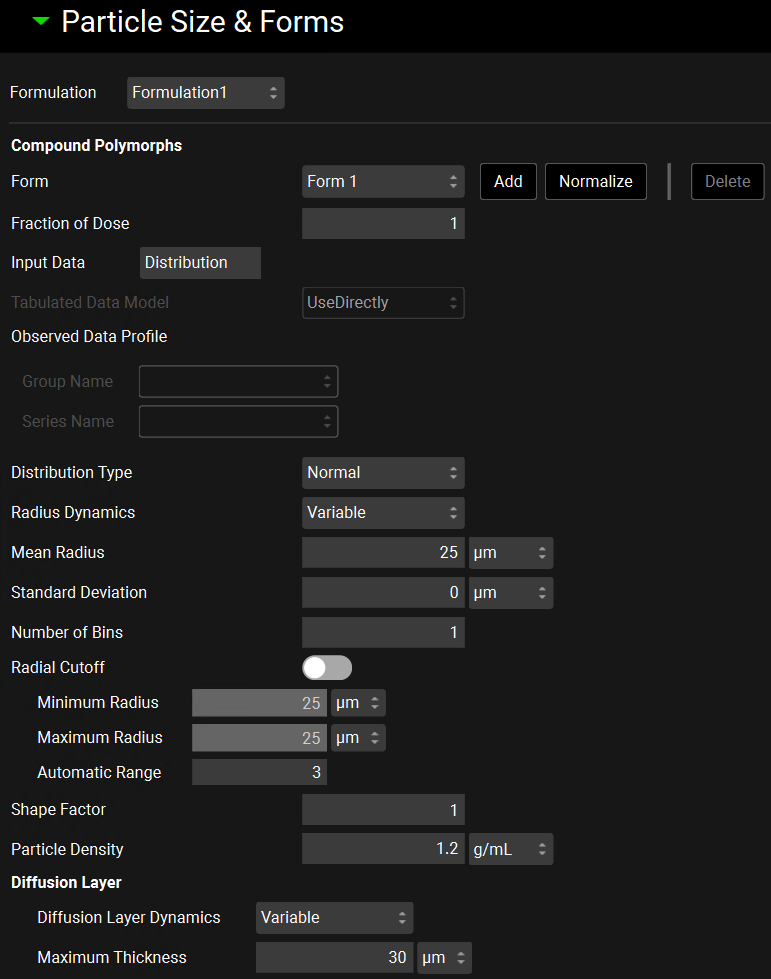Change the Standard Deviation unit selector
This screenshot has height=979, width=771.
point(510,593)
